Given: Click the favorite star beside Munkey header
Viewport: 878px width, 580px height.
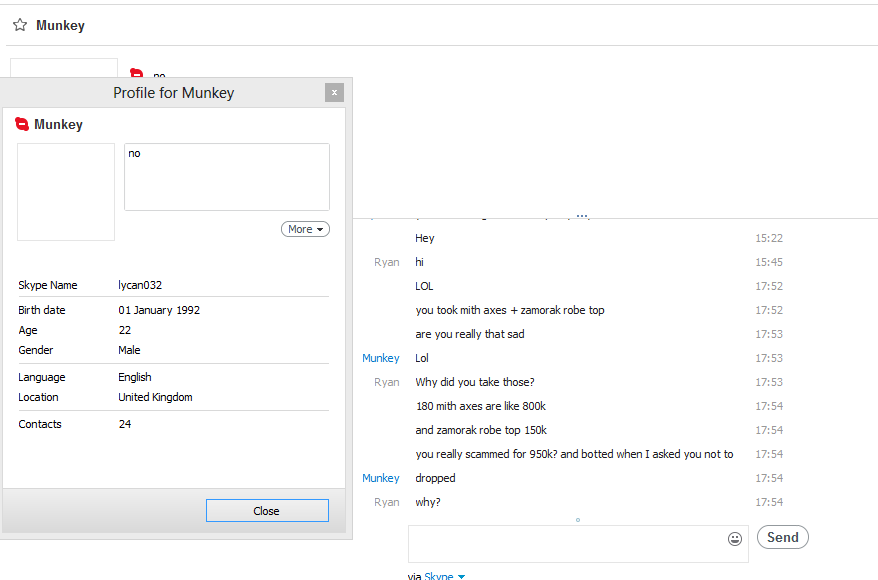Looking at the screenshot, I should point(19,25).
